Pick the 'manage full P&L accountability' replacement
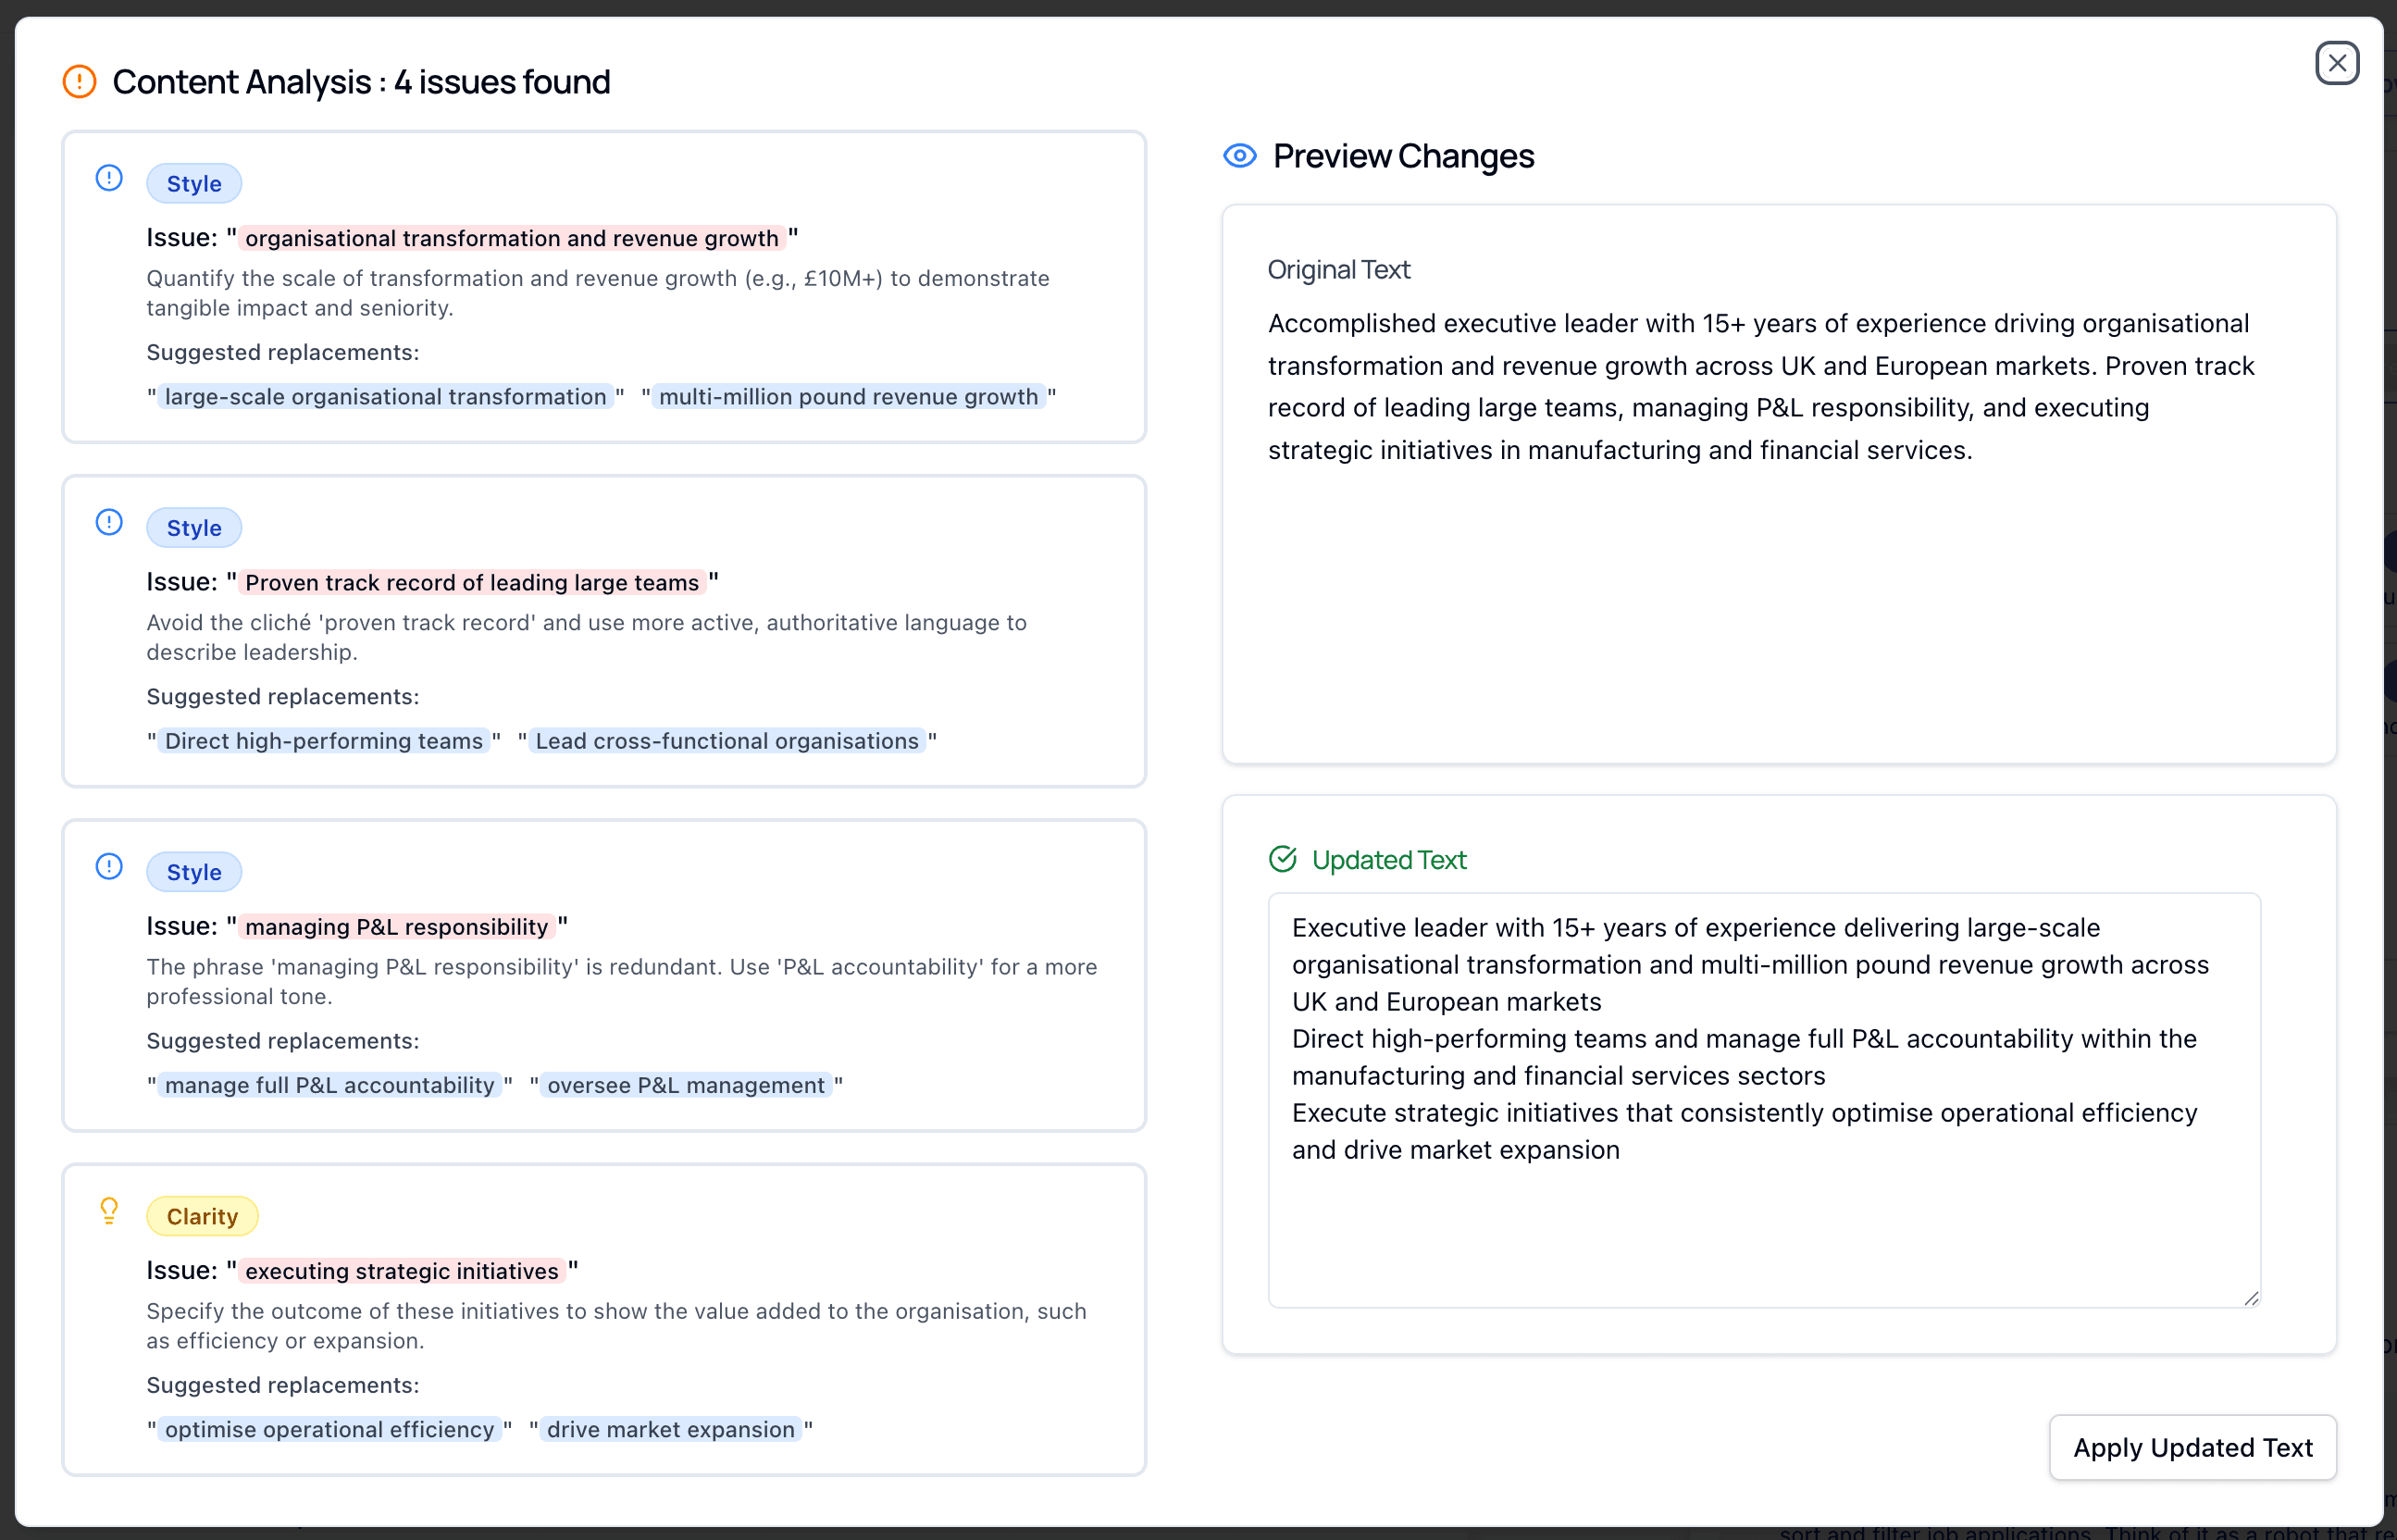 coord(328,1084)
